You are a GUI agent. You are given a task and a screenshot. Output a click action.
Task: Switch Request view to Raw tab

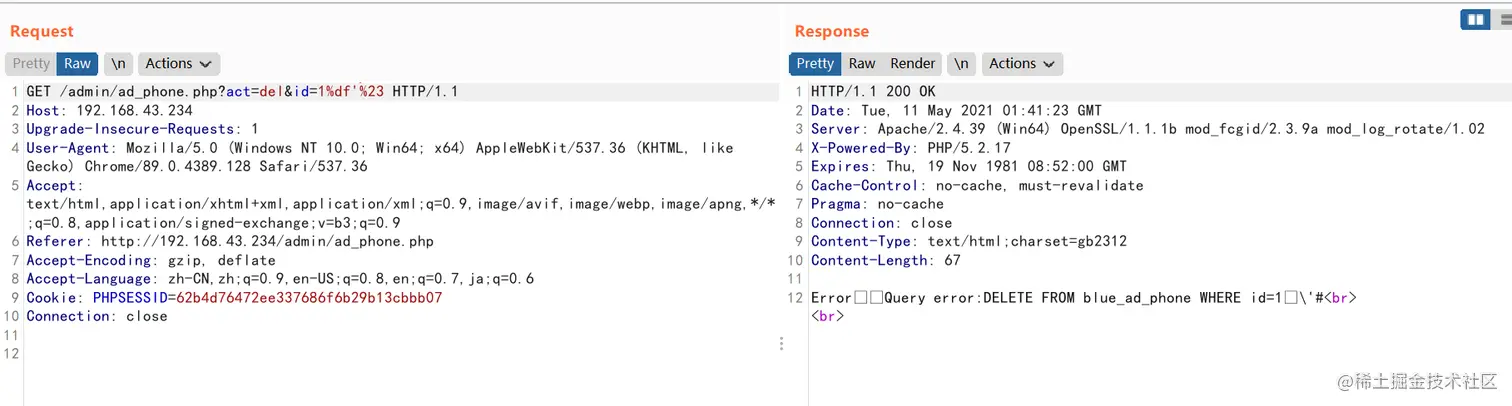click(77, 63)
